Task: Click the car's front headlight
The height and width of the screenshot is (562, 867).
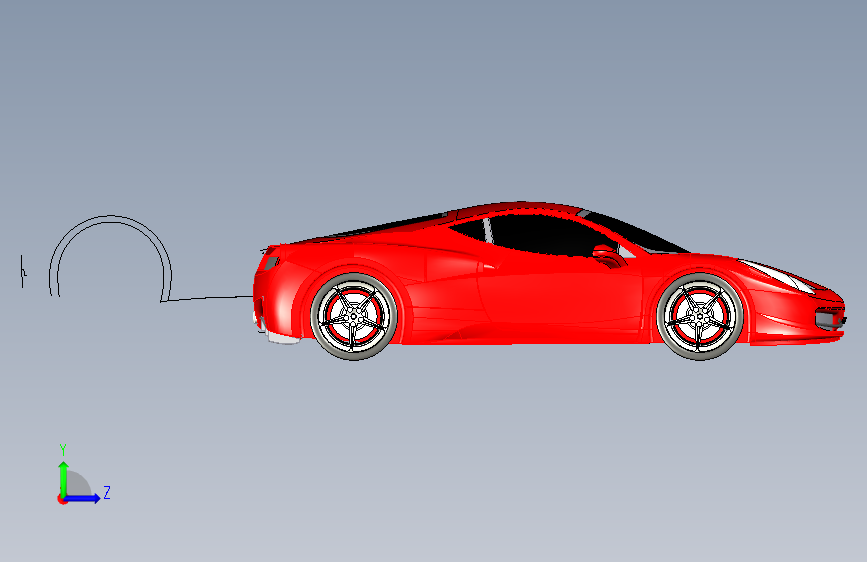Action: (780, 275)
